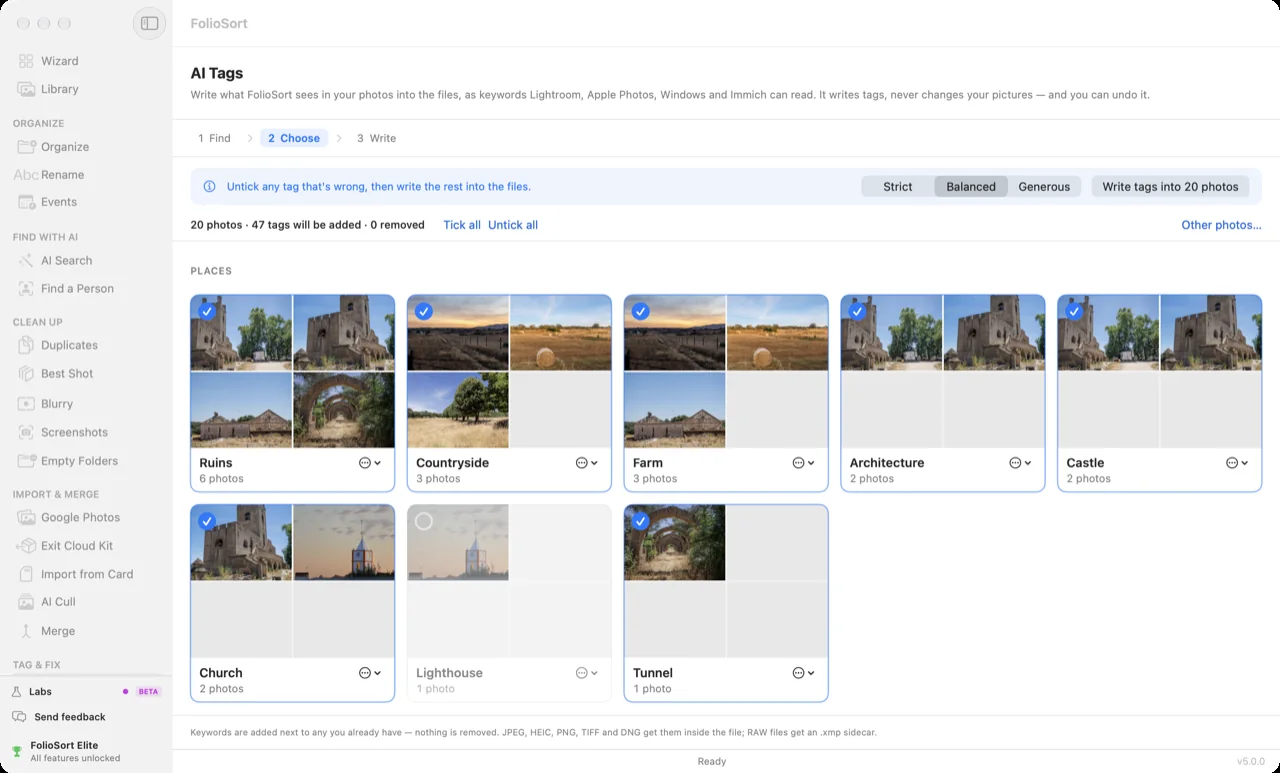Click the Labs flask icon
This screenshot has height=773, width=1280.
point(17,692)
